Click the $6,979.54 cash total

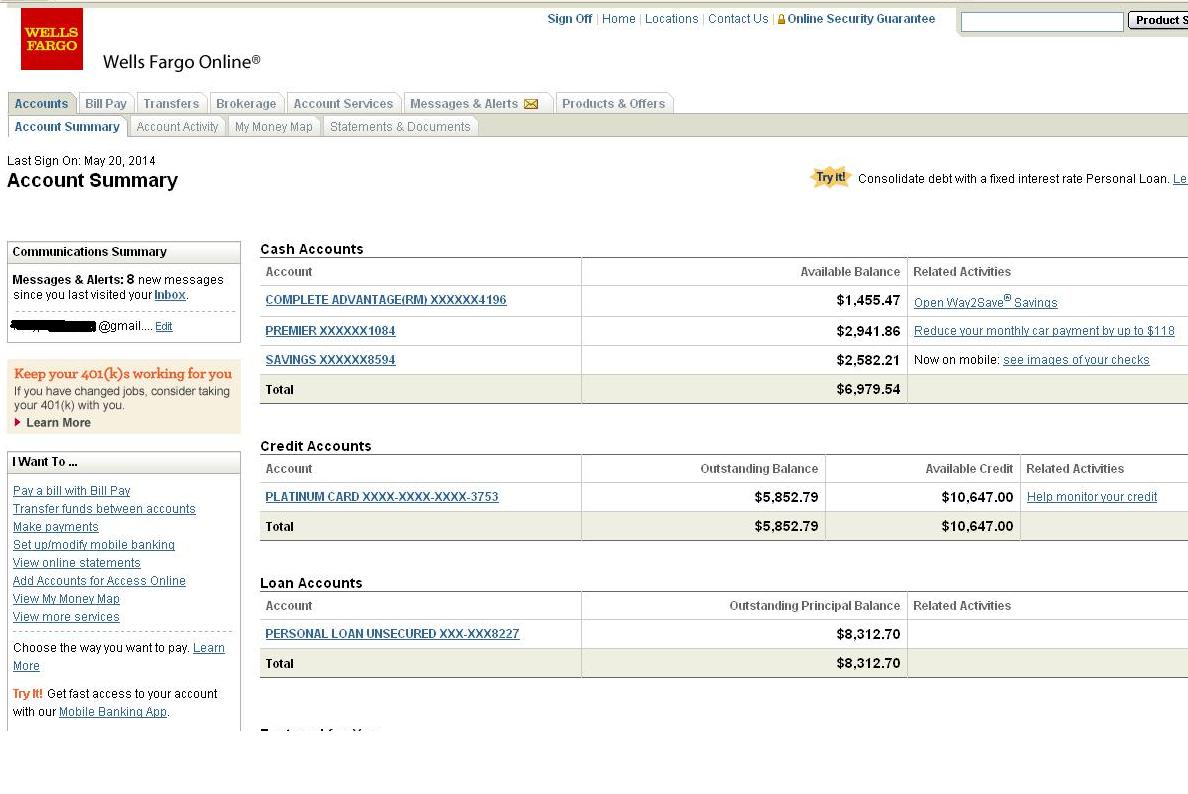868,389
